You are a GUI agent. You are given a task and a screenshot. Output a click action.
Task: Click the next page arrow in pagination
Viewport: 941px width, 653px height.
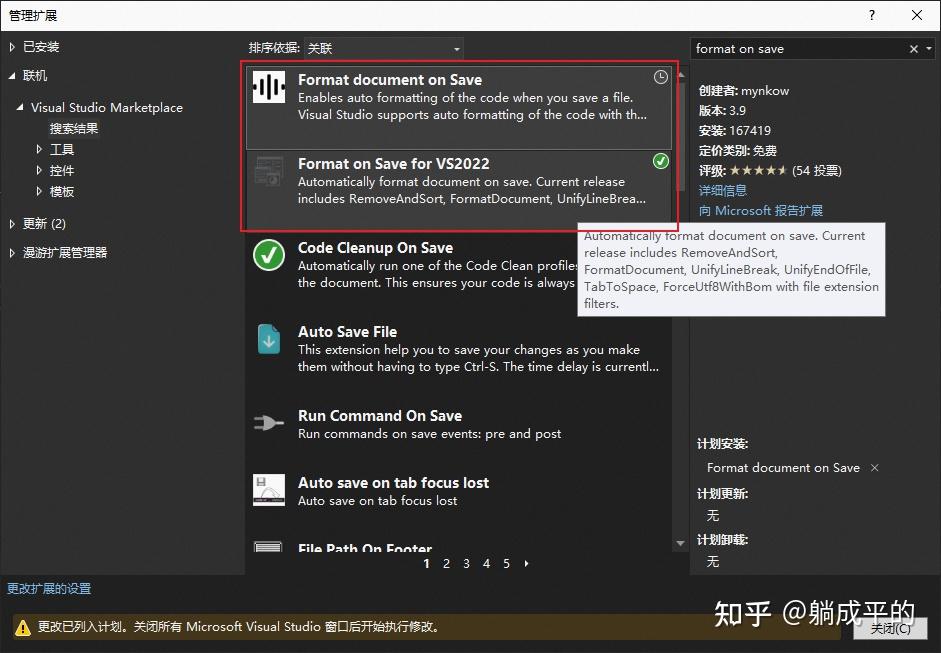[526, 564]
